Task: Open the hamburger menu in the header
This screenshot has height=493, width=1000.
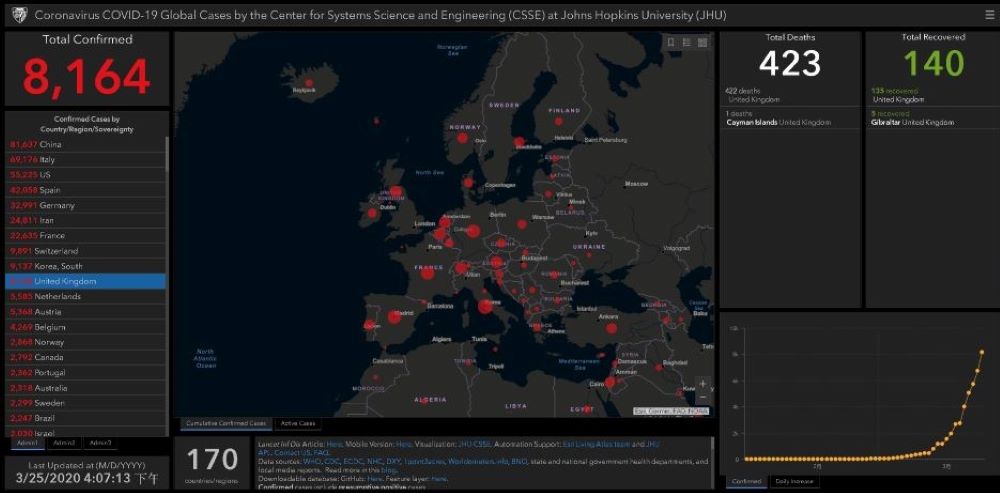Action: (x=989, y=15)
